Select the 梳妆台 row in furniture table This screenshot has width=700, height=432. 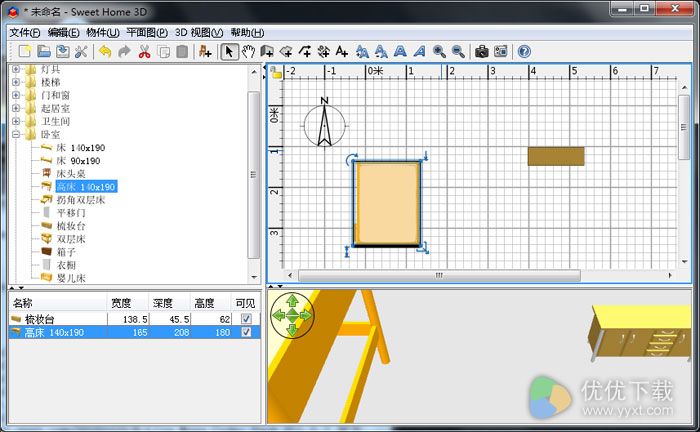pyautogui.click(x=134, y=319)
